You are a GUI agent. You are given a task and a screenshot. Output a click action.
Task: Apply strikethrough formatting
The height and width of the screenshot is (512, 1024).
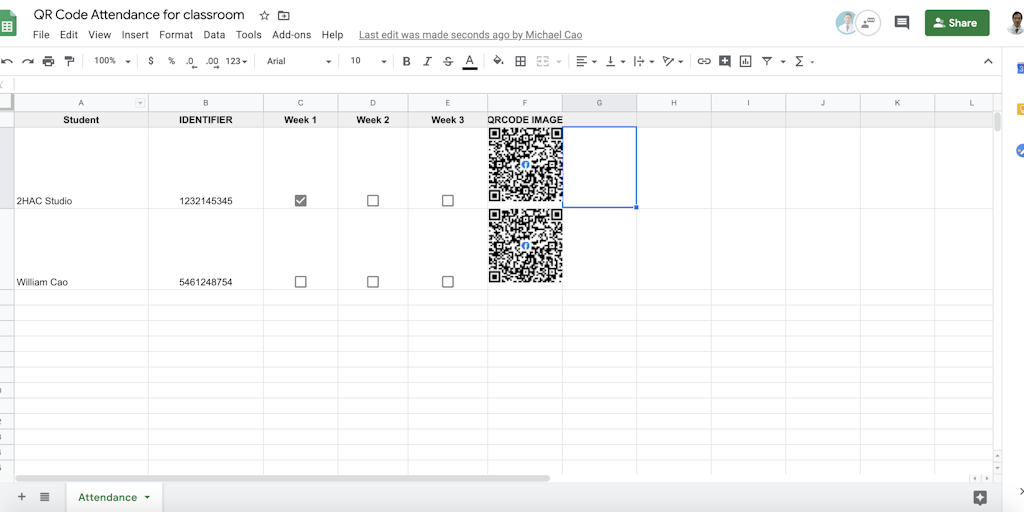448,61
